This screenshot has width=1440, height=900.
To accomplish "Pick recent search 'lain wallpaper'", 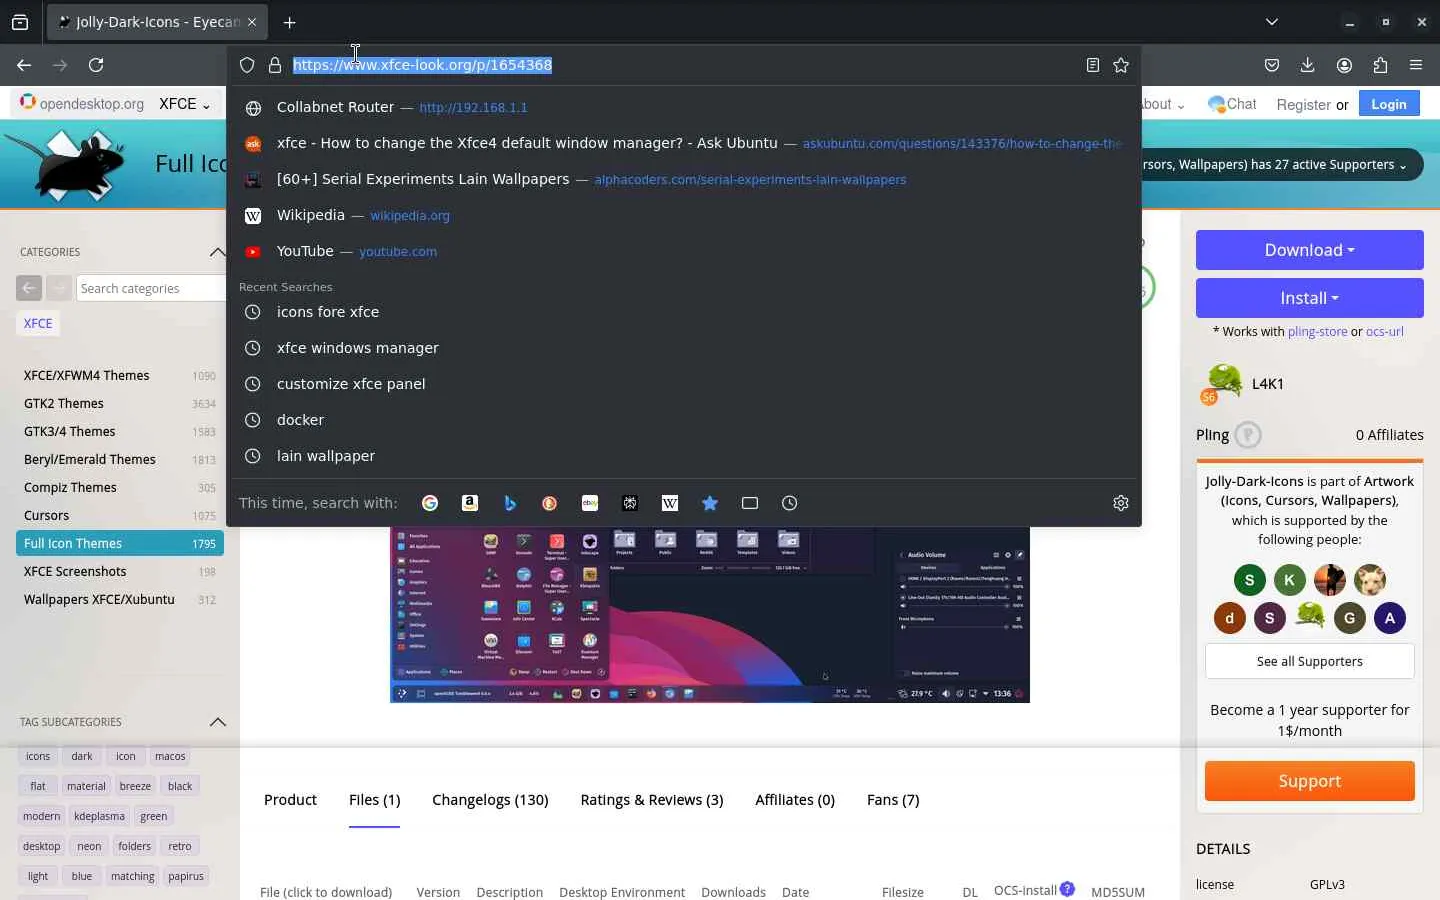I will click(x=684, y=456).
